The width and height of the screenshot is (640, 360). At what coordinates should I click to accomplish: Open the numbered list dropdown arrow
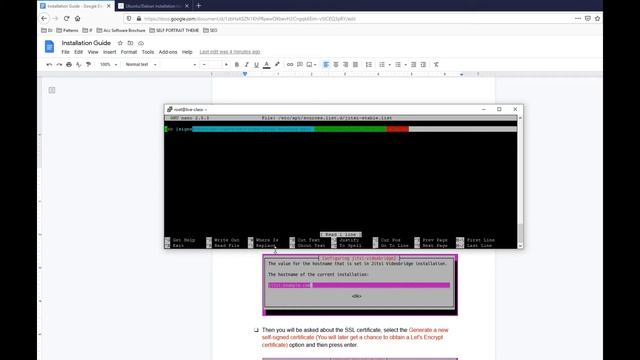point(389,65)
